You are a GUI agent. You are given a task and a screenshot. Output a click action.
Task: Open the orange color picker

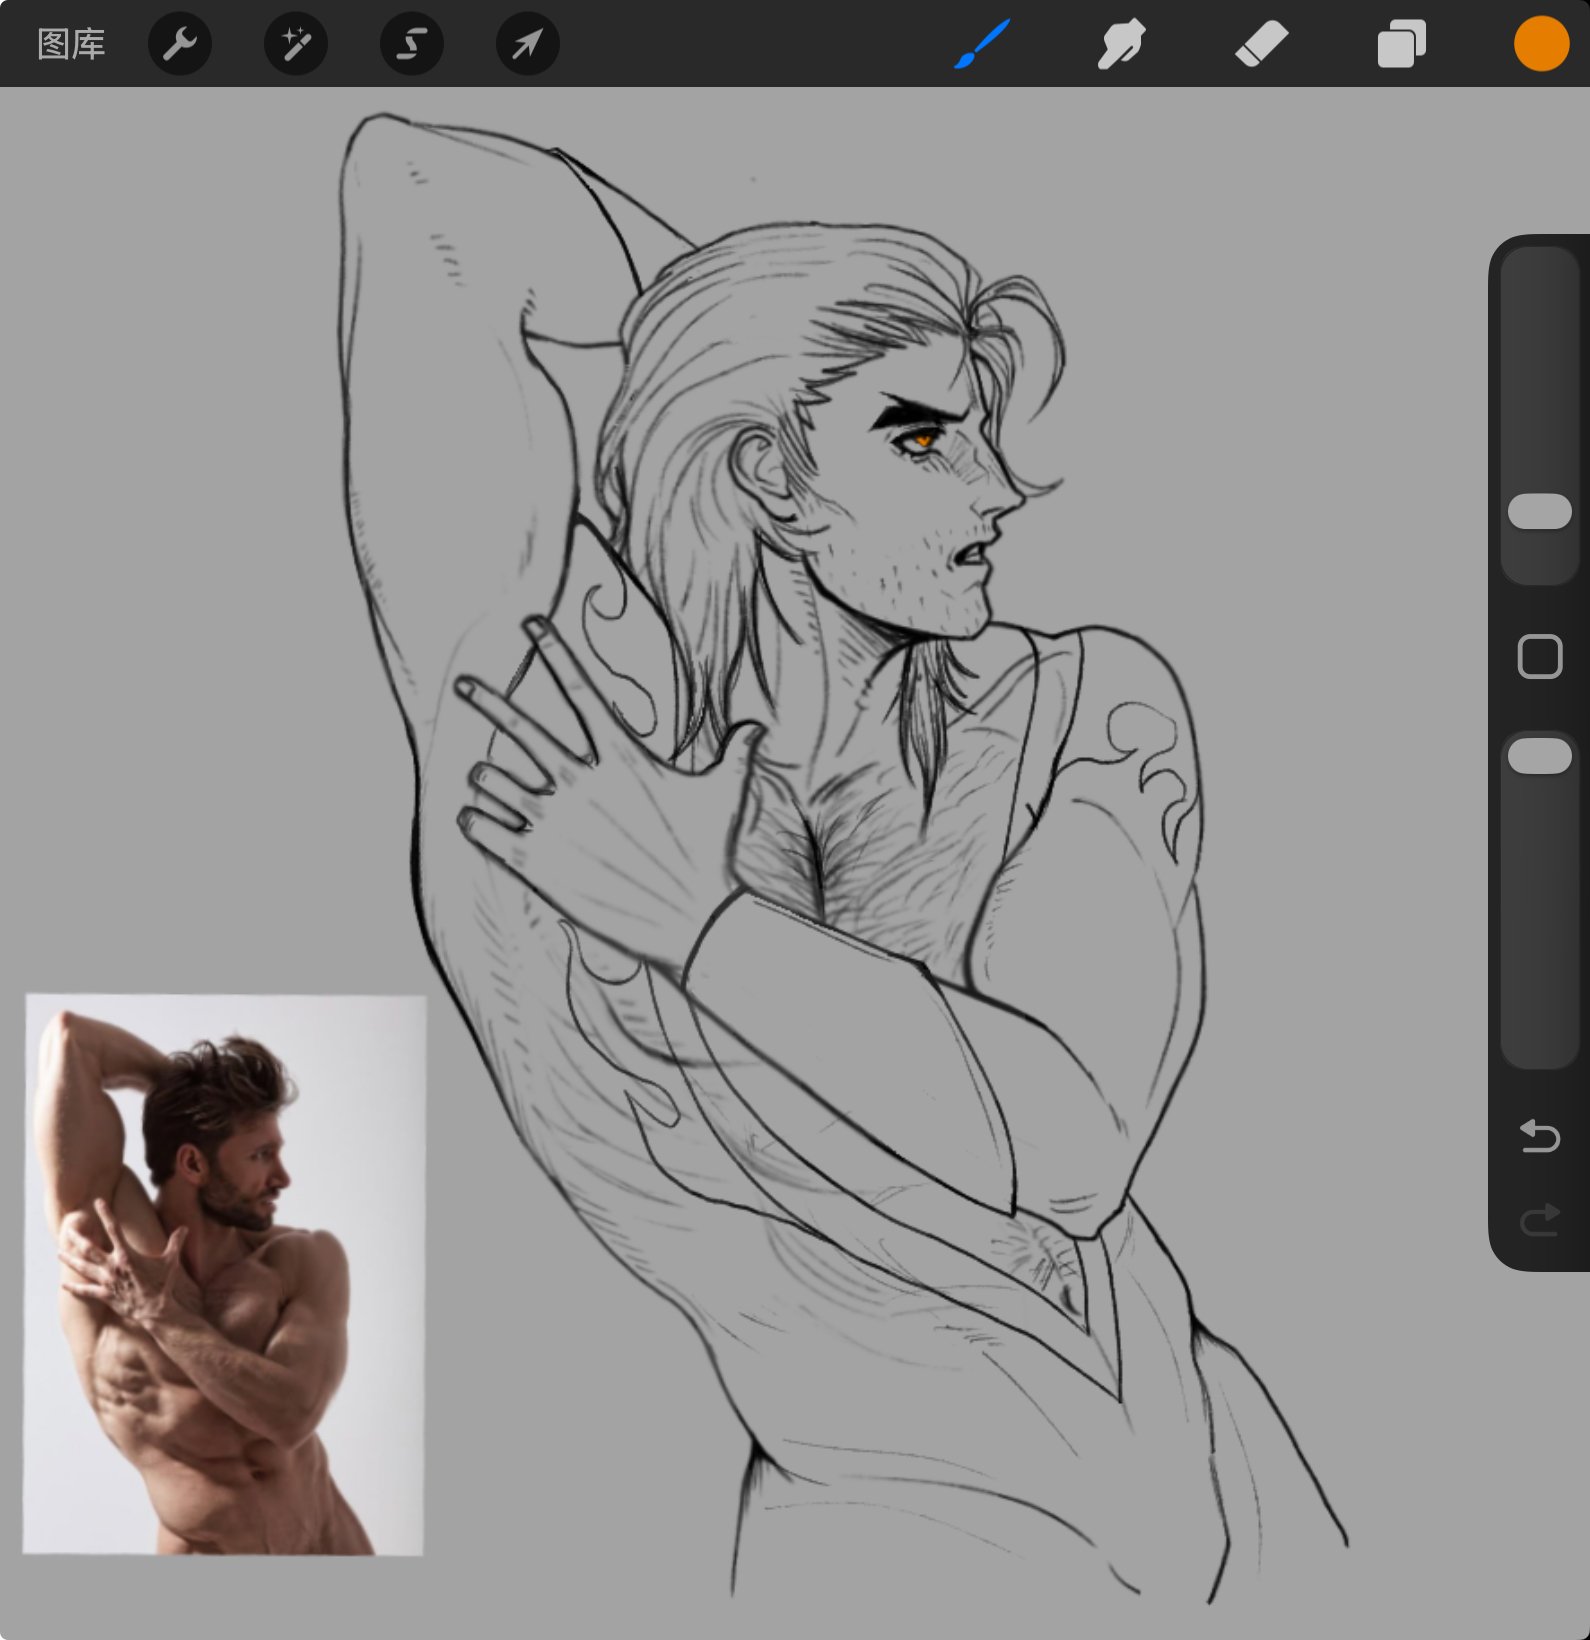click(1541, 44)
